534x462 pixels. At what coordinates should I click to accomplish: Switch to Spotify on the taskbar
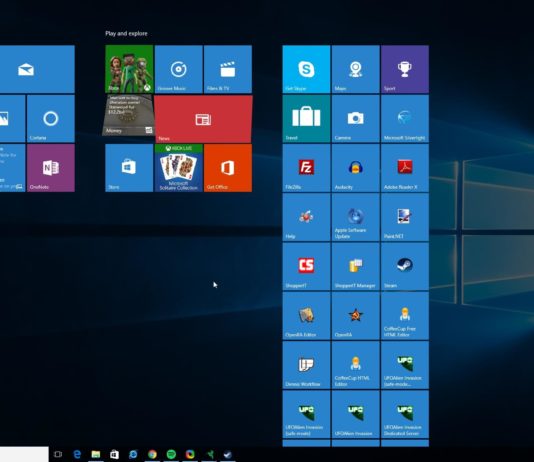(171, 454)
